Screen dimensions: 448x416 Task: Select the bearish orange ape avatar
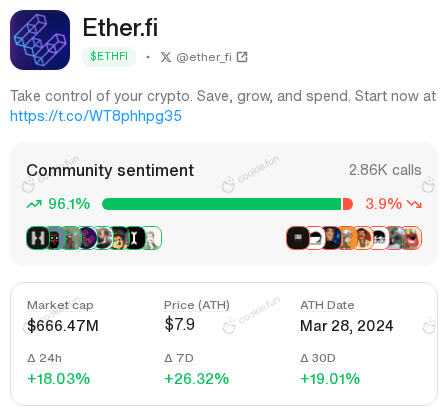(347, 238)
